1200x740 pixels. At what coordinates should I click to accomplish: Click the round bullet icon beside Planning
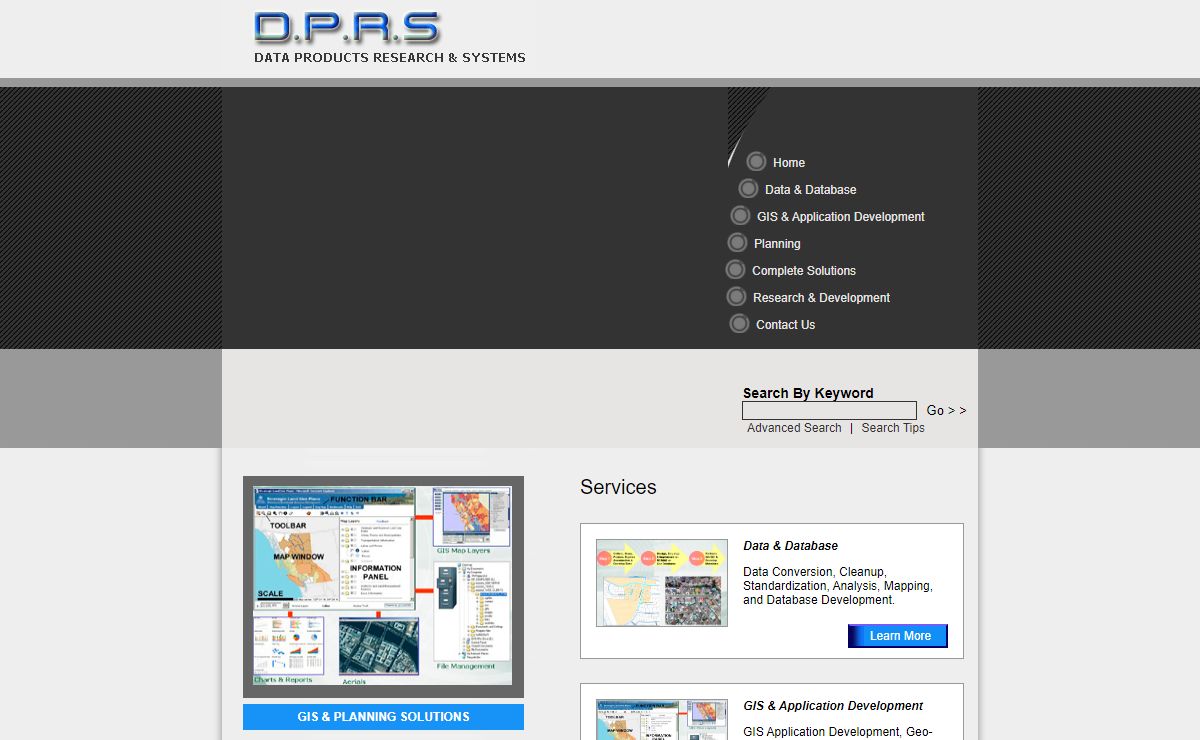(x=737, y=243)
